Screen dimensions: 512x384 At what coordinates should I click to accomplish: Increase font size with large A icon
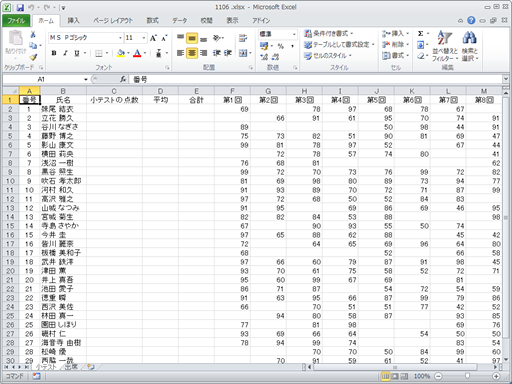(153, 38)
